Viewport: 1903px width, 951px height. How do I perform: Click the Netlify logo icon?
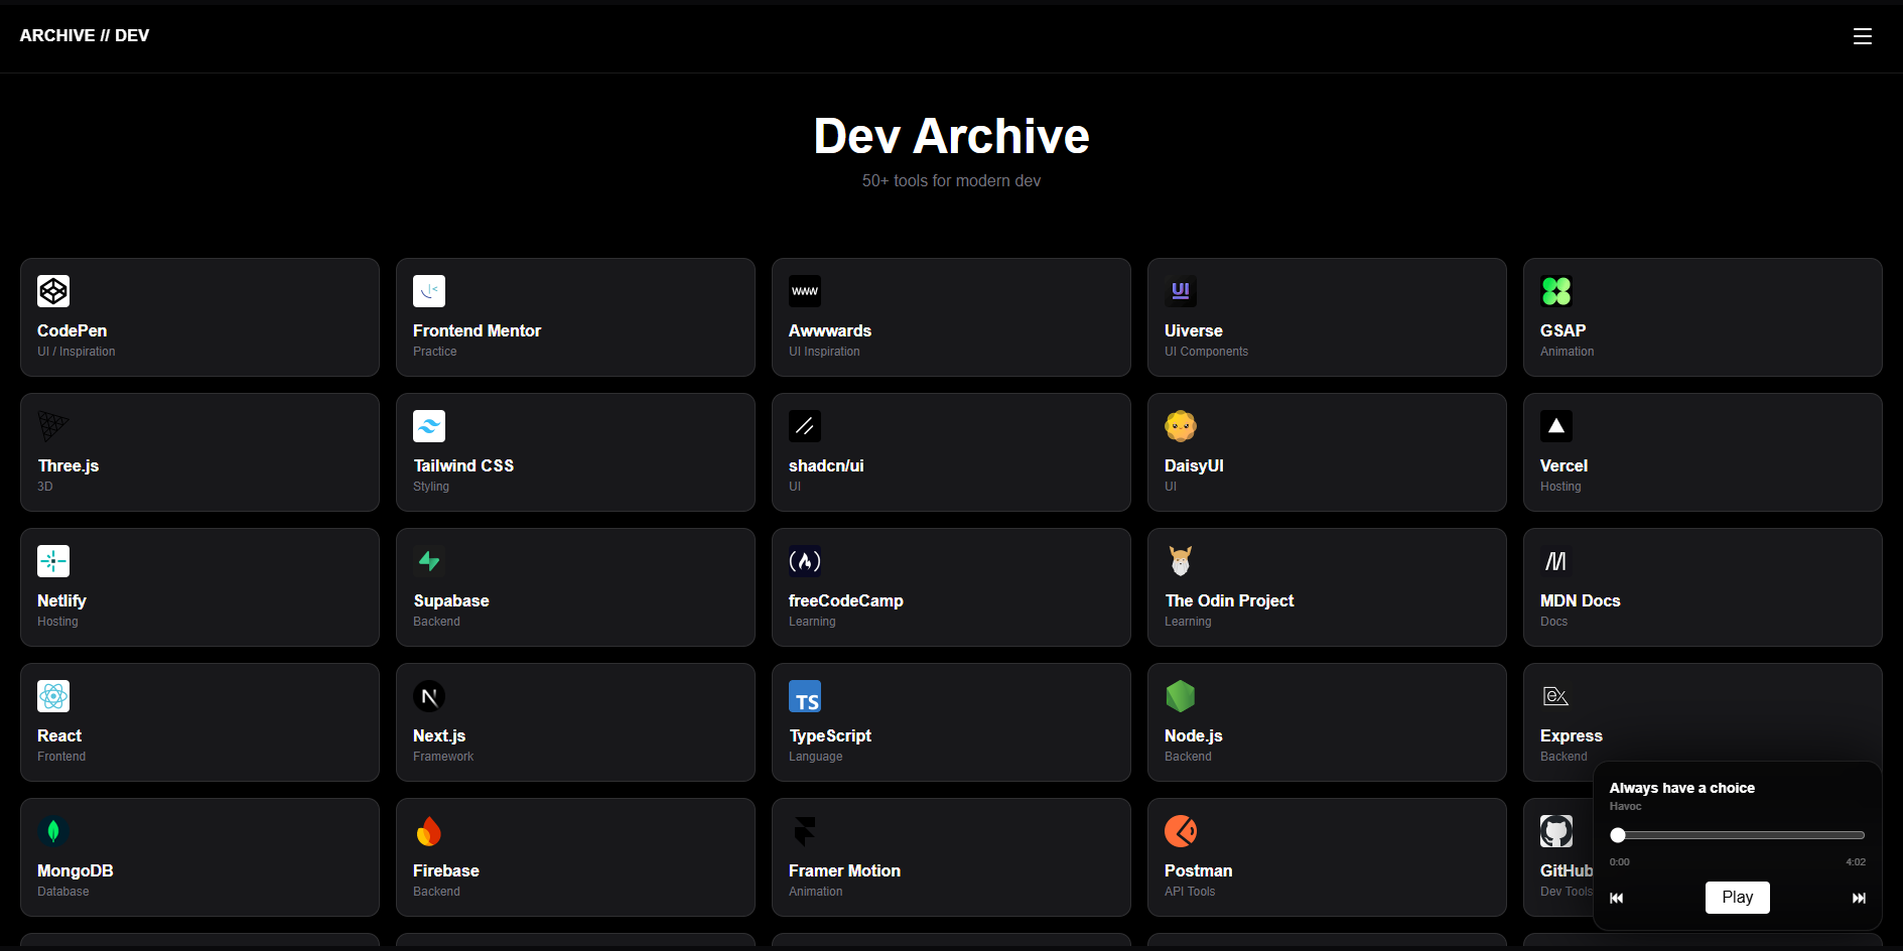pyautogui.click(x=53, y=561)
